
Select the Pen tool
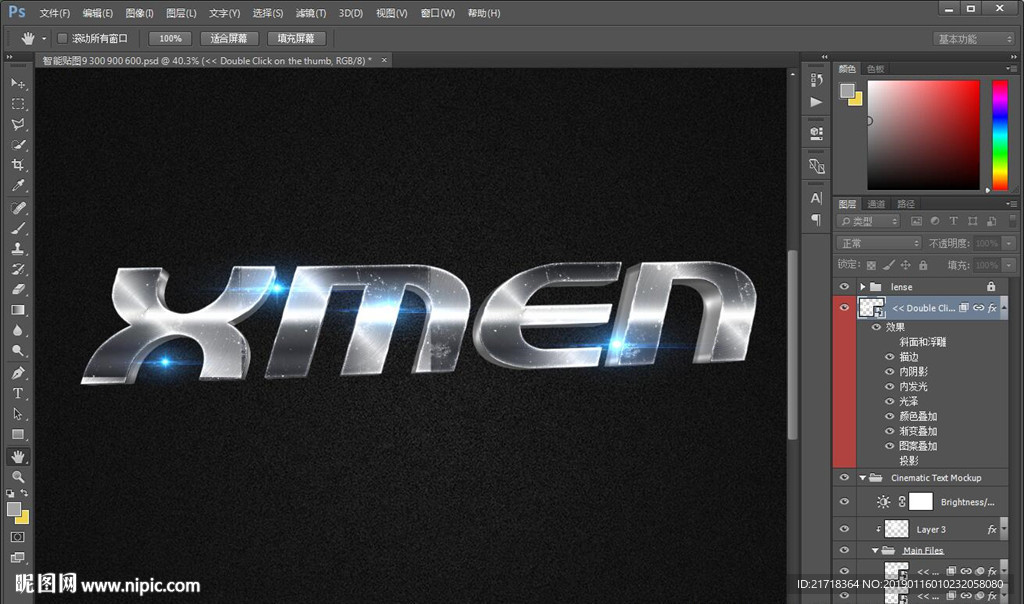coord(18,373)
